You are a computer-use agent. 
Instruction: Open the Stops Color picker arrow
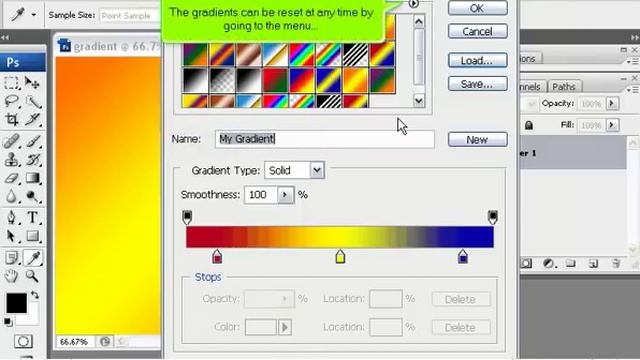[285, 327]
